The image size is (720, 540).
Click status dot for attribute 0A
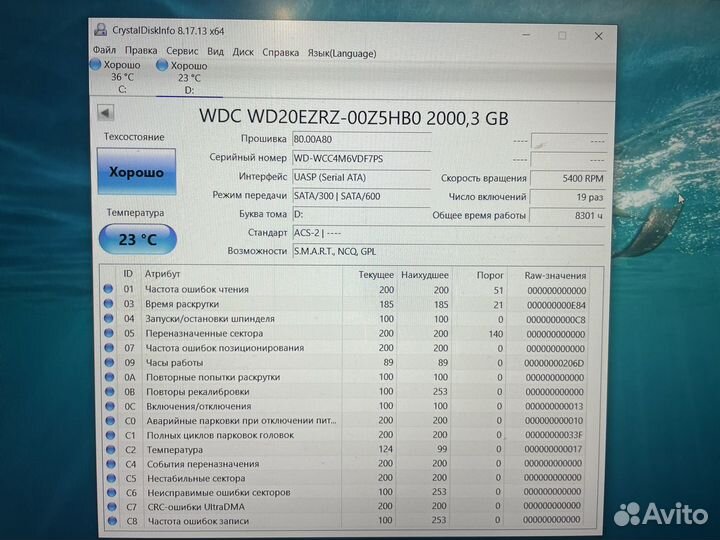coord(110,377)
